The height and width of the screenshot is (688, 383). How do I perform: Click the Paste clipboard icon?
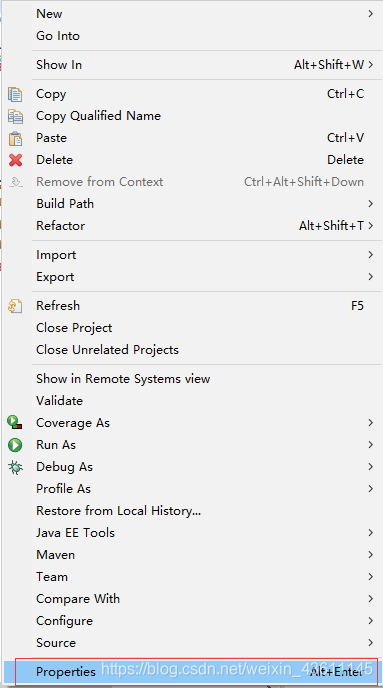(15, 138)
